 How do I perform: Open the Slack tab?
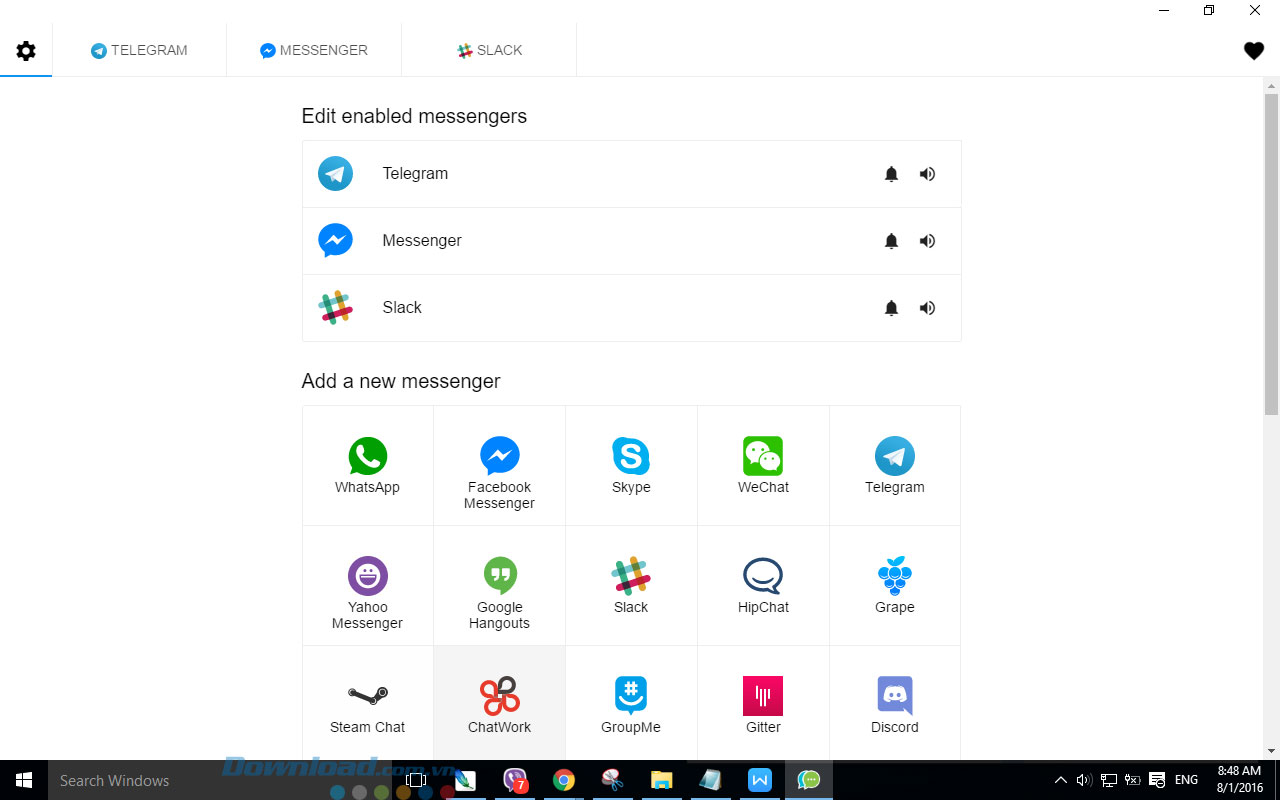[x=489, y=50]
